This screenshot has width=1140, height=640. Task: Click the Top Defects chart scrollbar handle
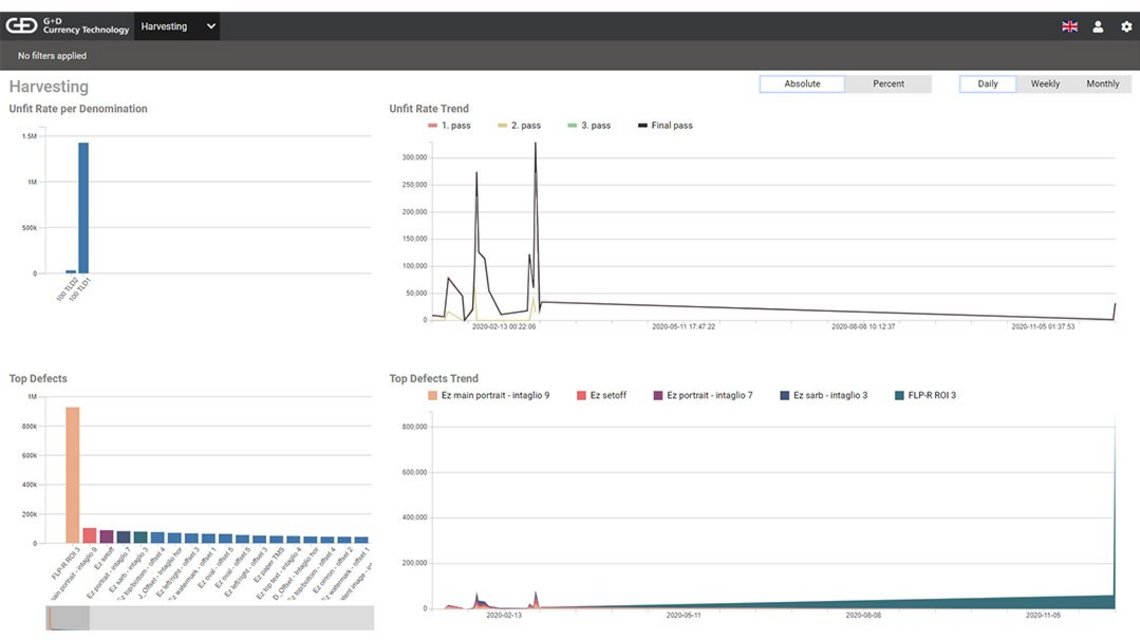coord(68,618)
